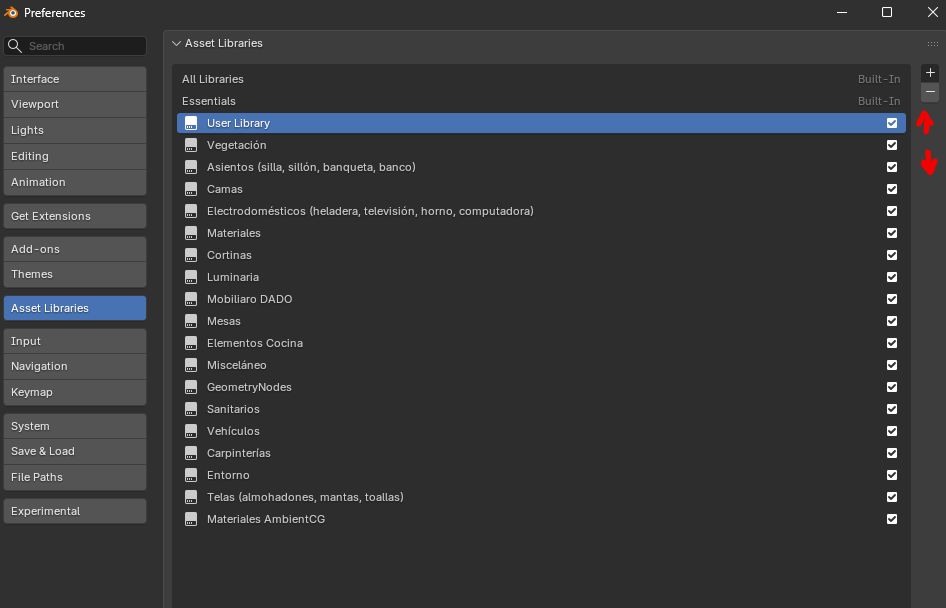Click the disk icon beside Sanitarios
The width and height of the screenshot is (946, 608).
(191, 409)
